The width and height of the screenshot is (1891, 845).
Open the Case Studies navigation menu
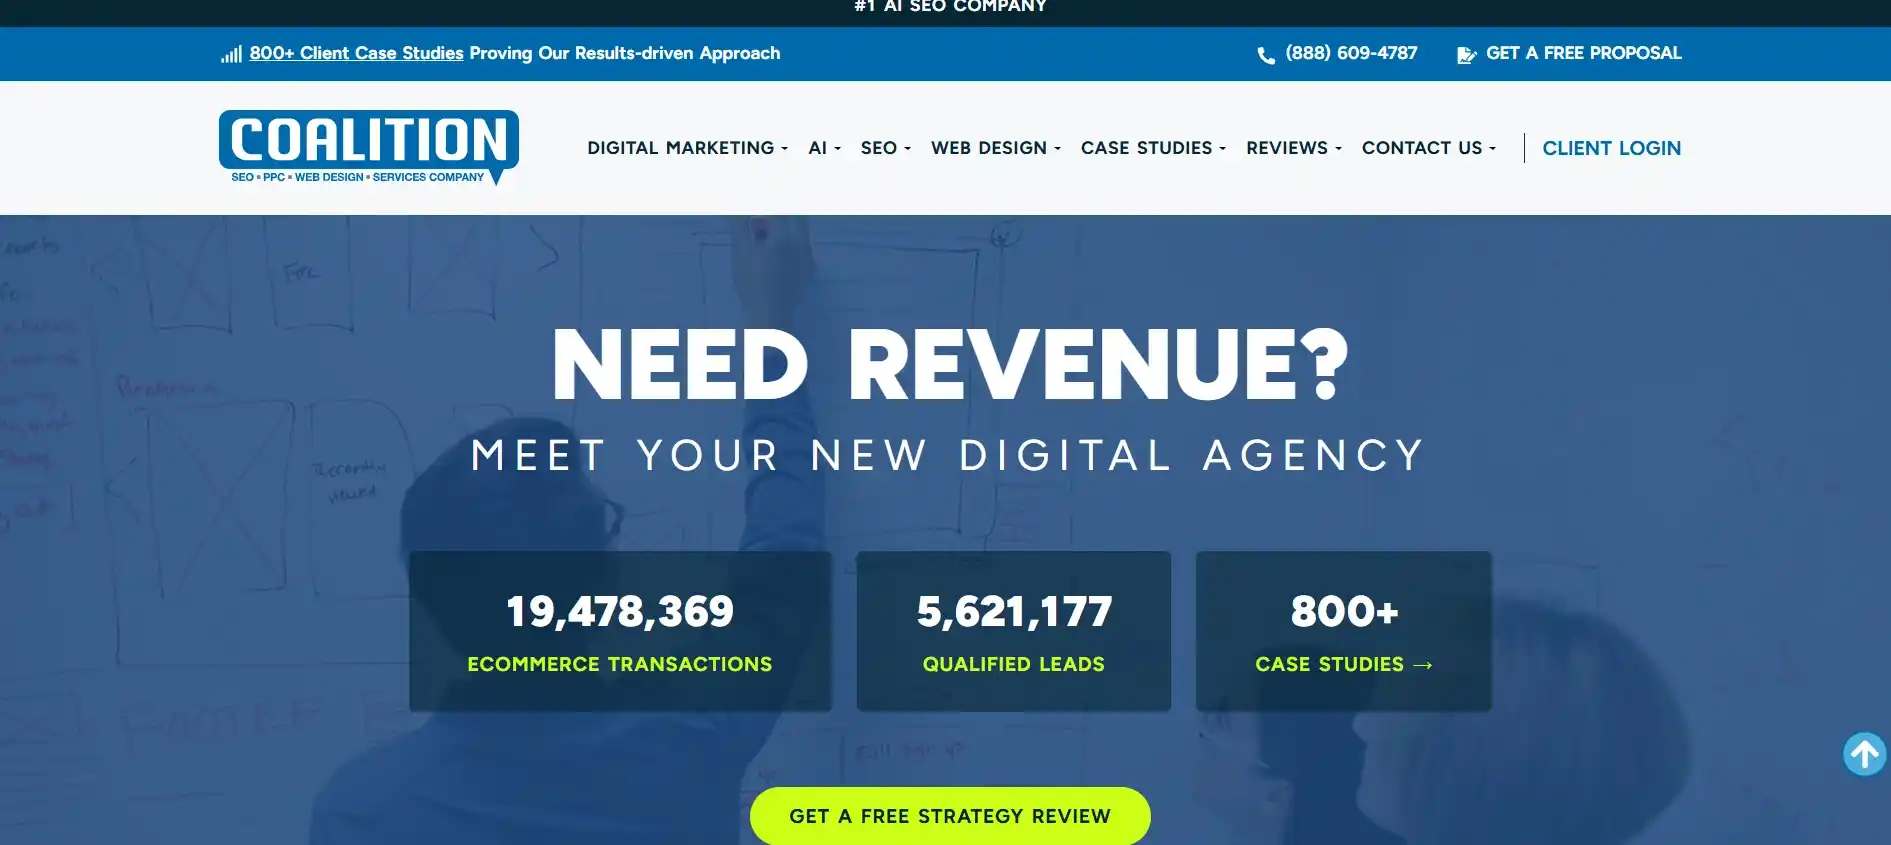[1152, 148]
